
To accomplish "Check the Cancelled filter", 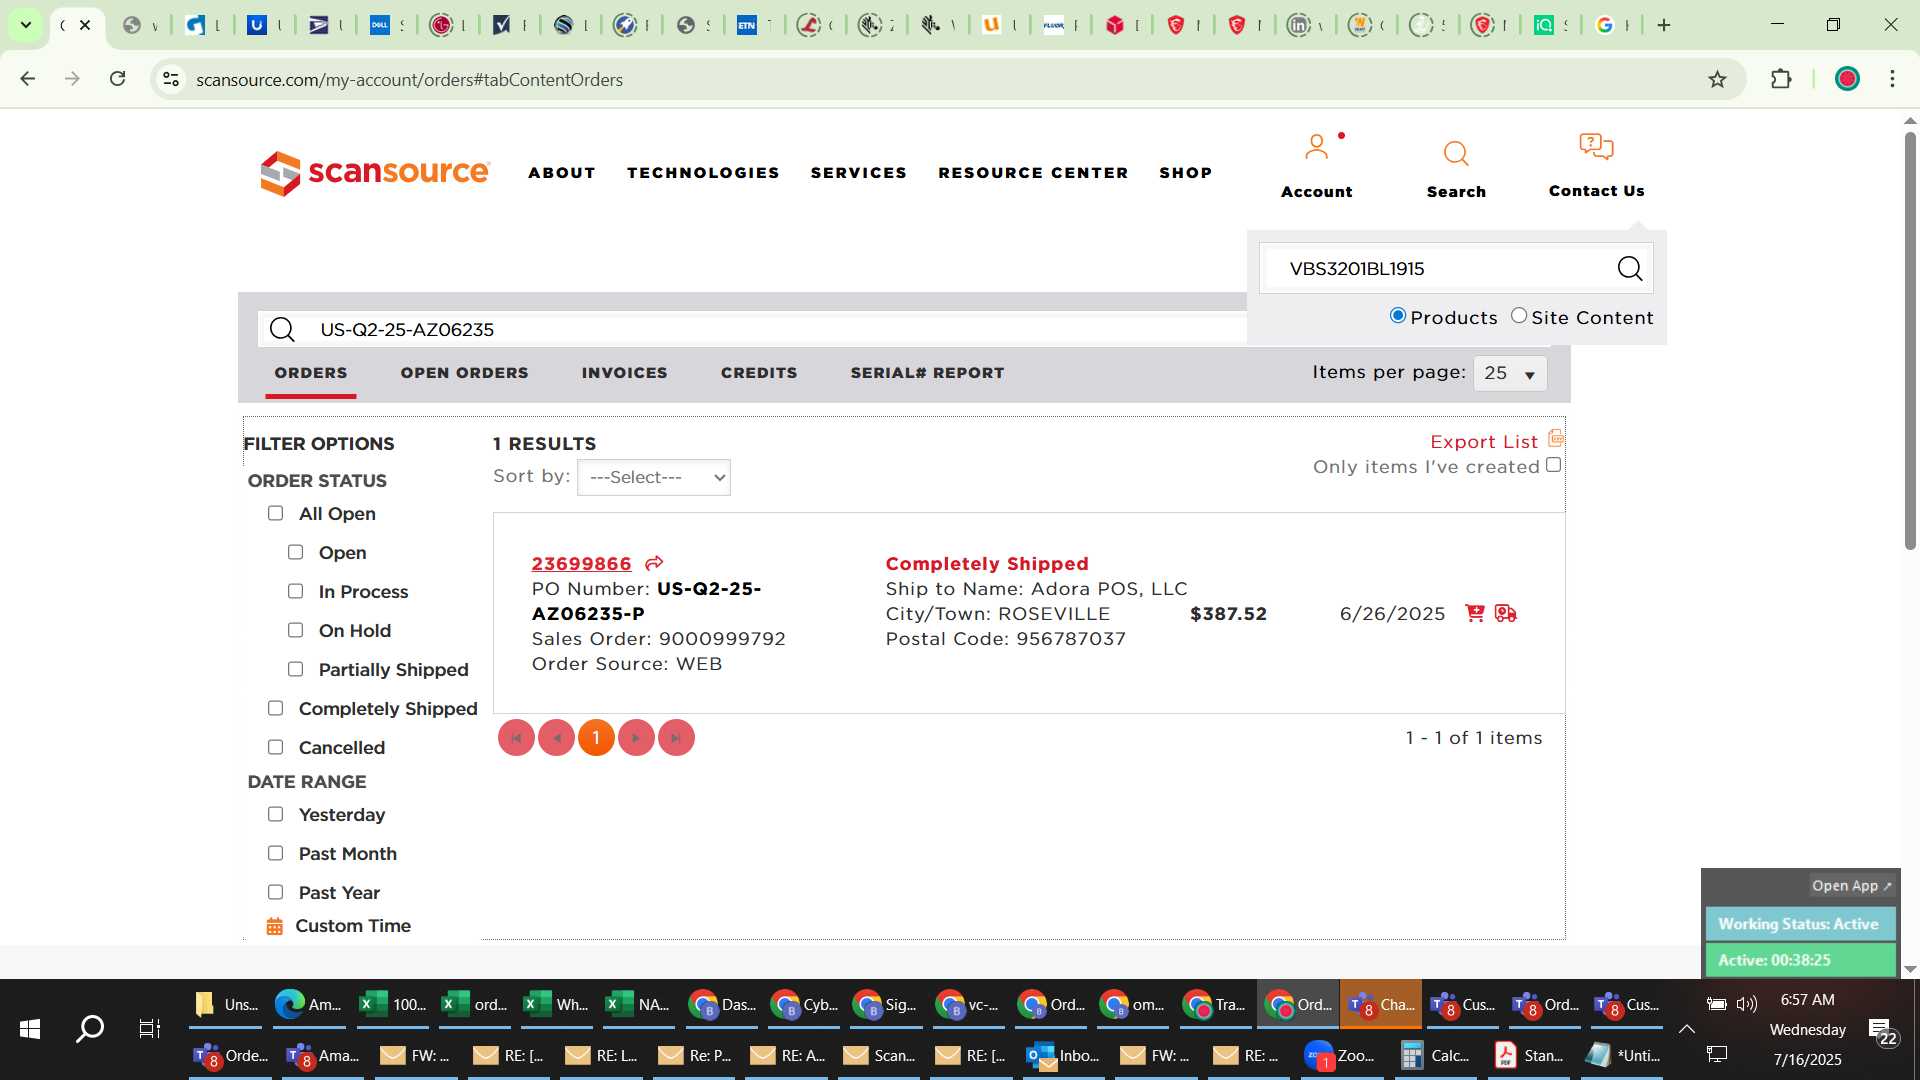I will click(275, 747).
